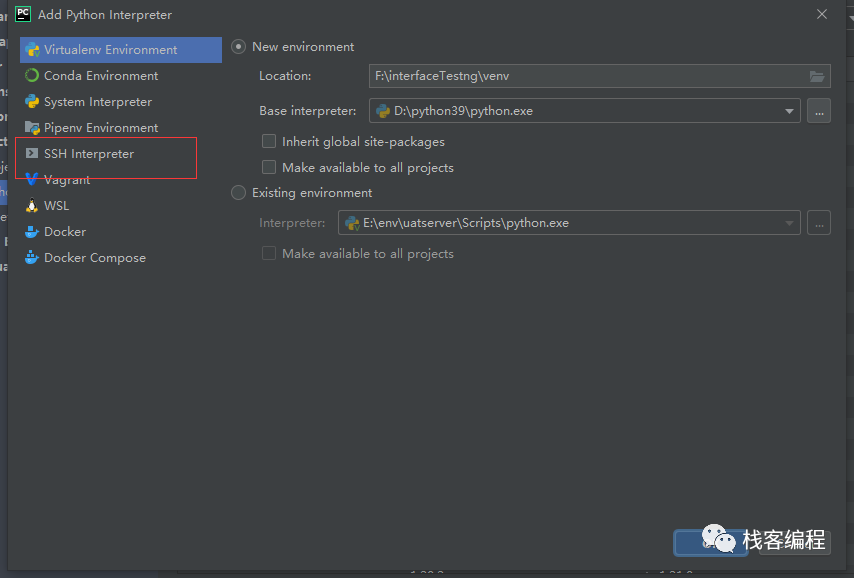Open Pipenv Environment settings
This screenshot has width=854, height=578.
pyautogui.click(x=120, y=128)
